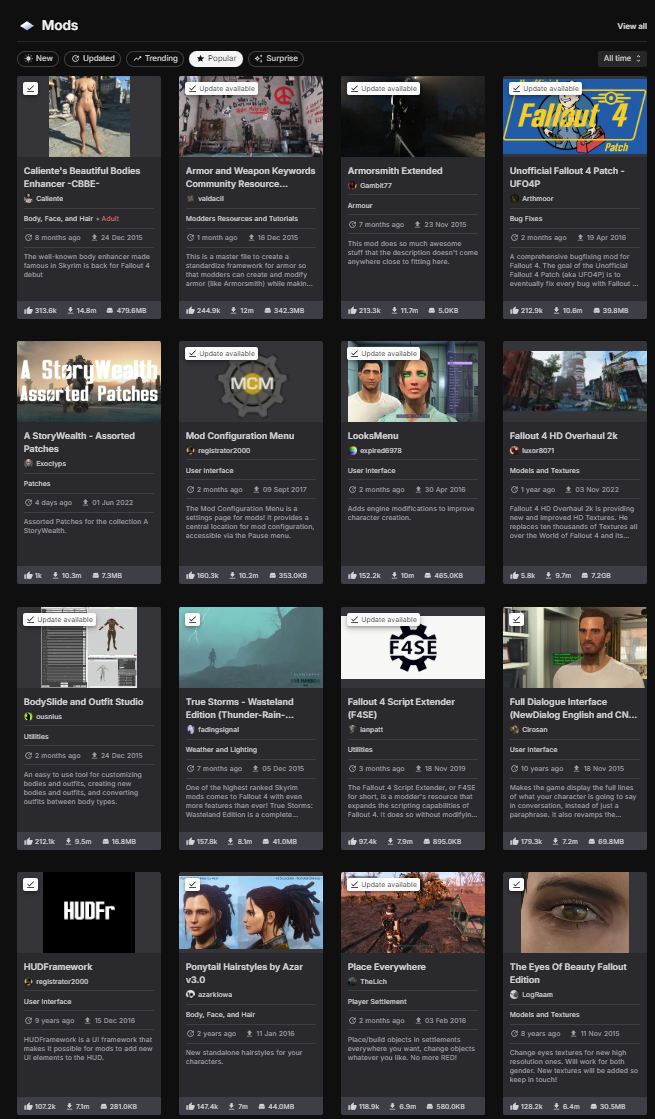Screen dimensions: 655x1119
Task: Select the Popular filter tab
Action: pyautogui.click(x=216, y=59)
